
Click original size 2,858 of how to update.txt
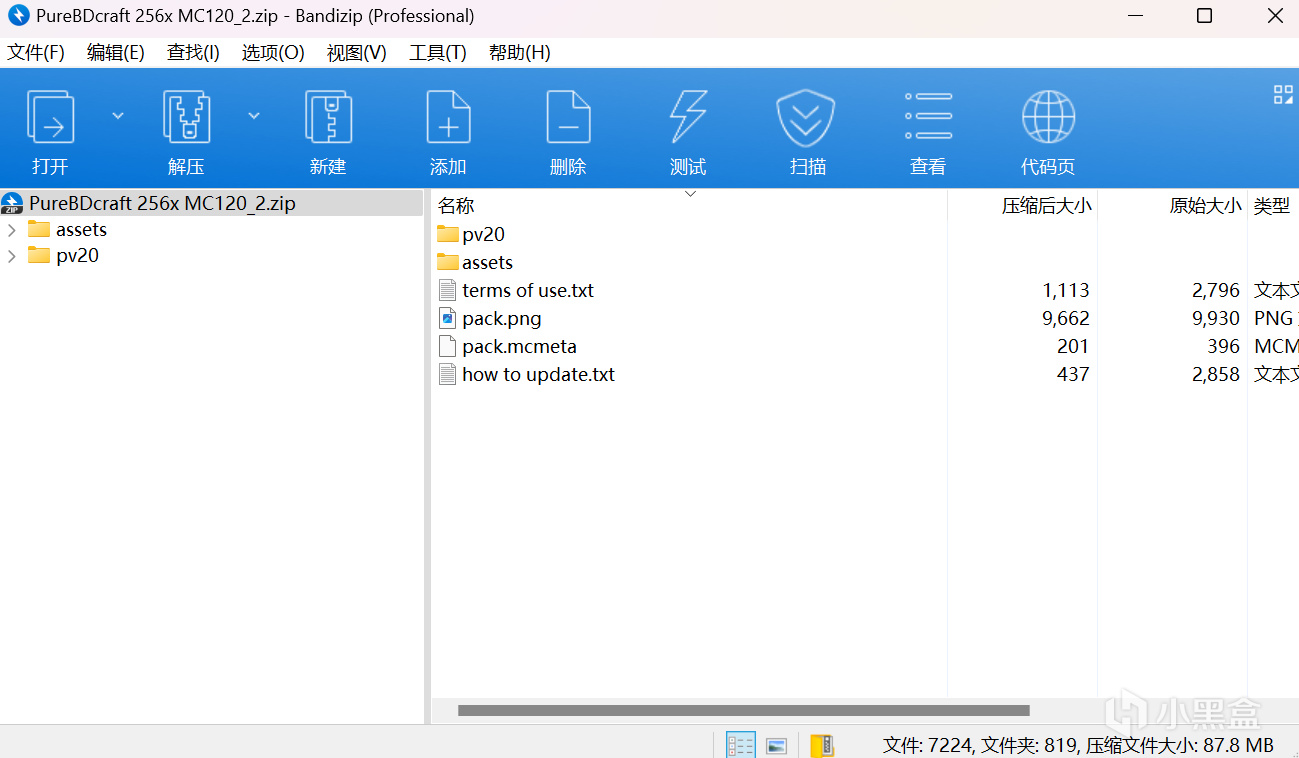pos(1216,375)
